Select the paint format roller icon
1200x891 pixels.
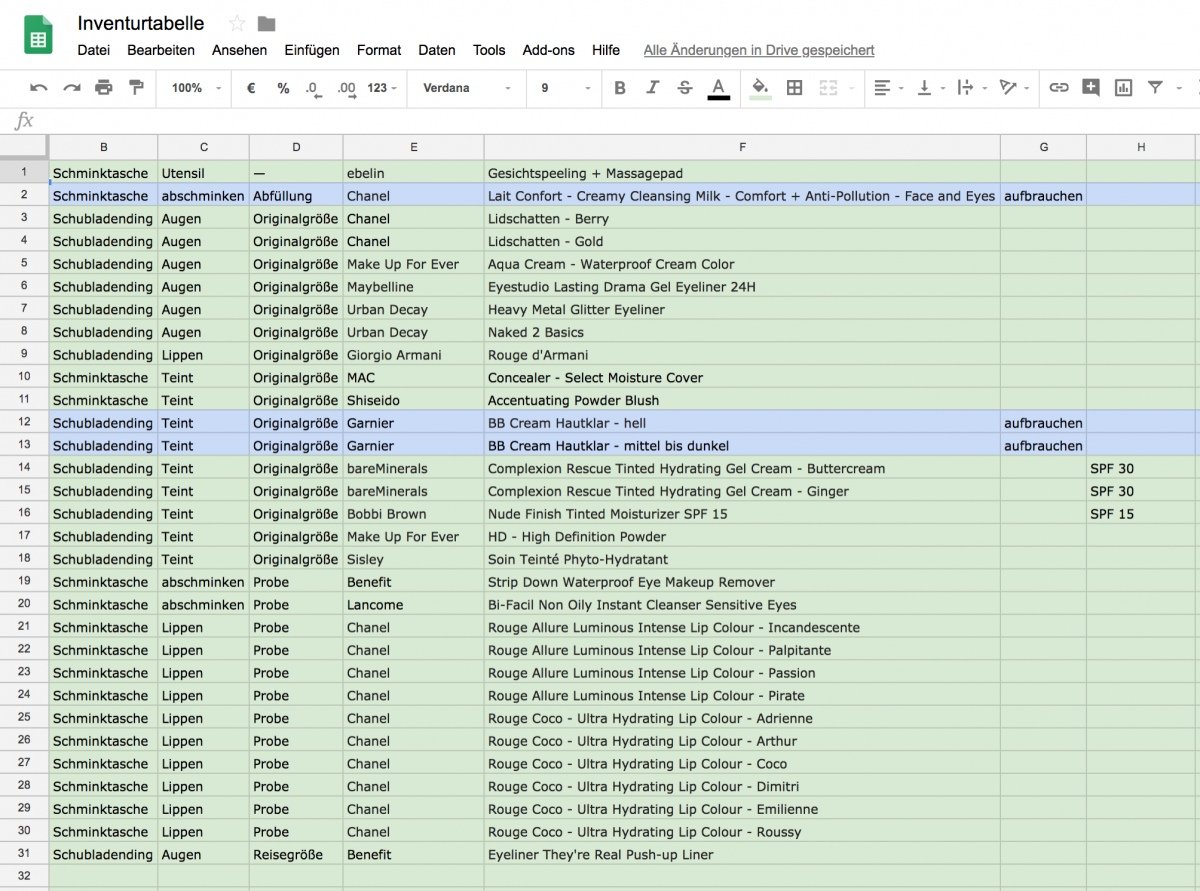click(136, 88)
